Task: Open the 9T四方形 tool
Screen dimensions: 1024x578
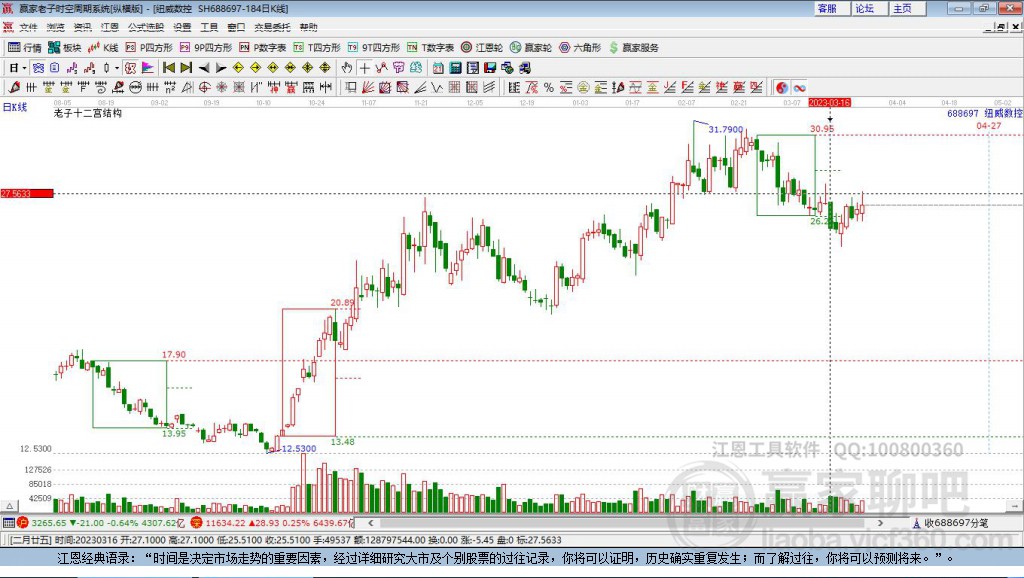Action: coord(374,48)
